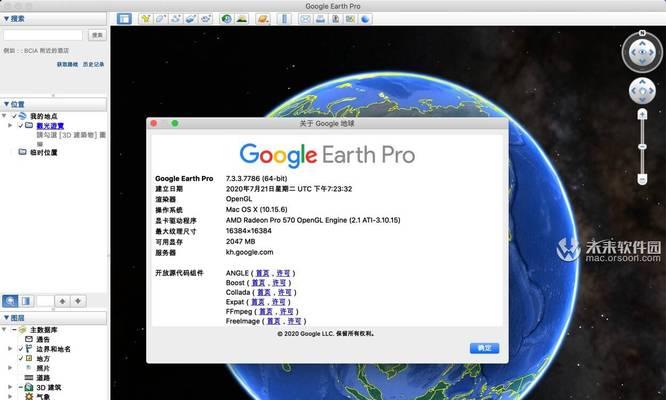Viewport: 666px width, 400px height.
Task: Click the Add Placemark pushpin icon
Action: click(x=146, y=19)
